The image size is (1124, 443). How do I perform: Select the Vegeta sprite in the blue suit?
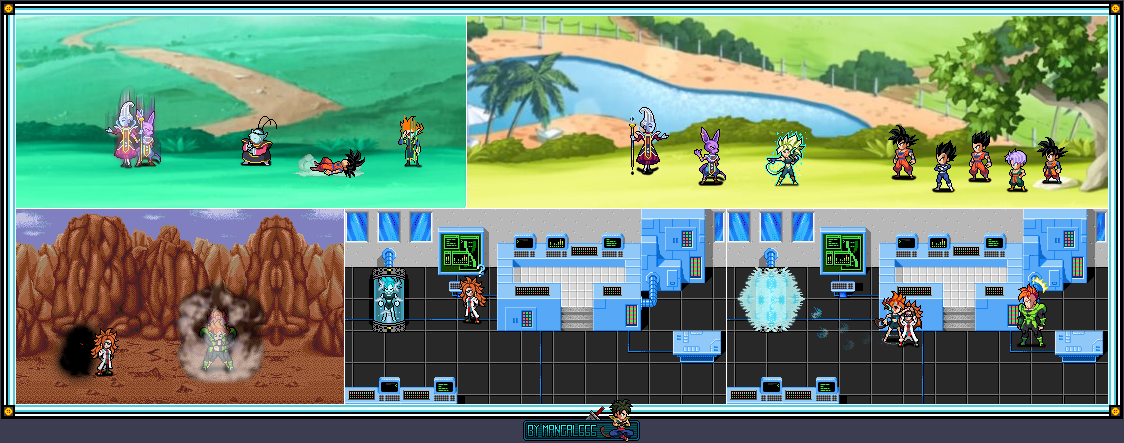pyautogui.click(x=944, y=166)
